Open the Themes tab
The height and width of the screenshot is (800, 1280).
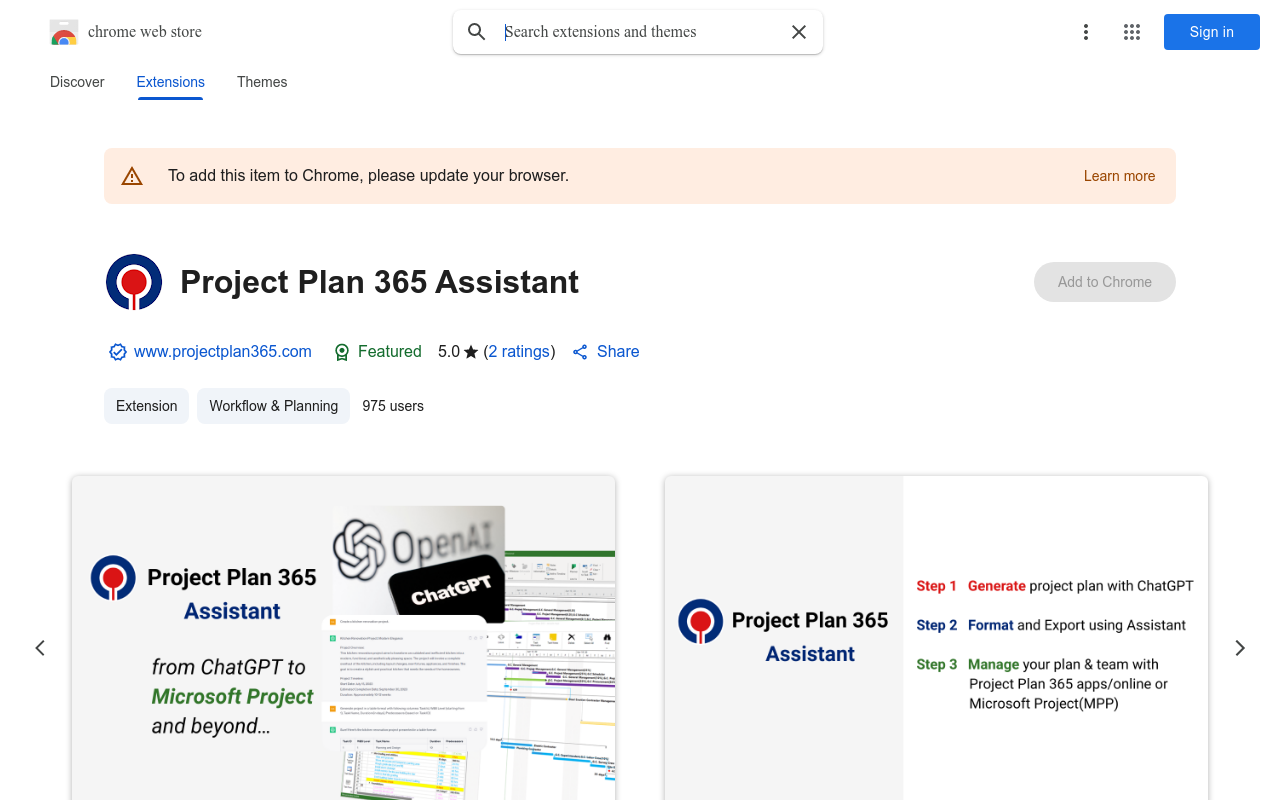coord(262,82)
